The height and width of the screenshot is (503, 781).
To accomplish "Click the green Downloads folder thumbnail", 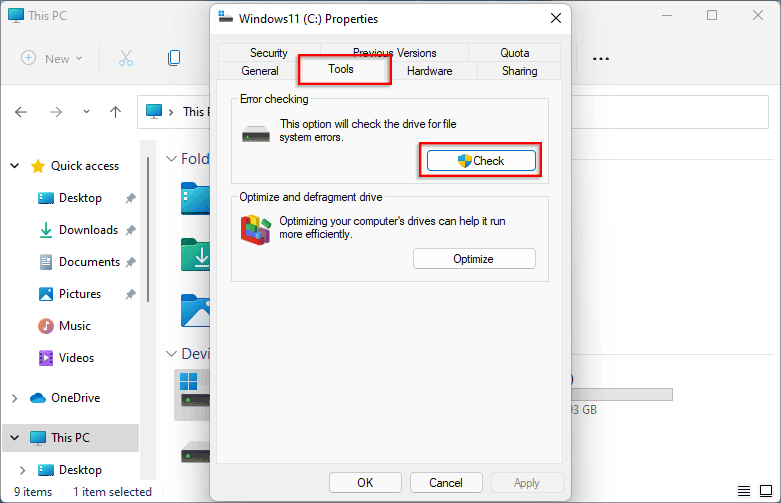I will (x=195, y=254).
